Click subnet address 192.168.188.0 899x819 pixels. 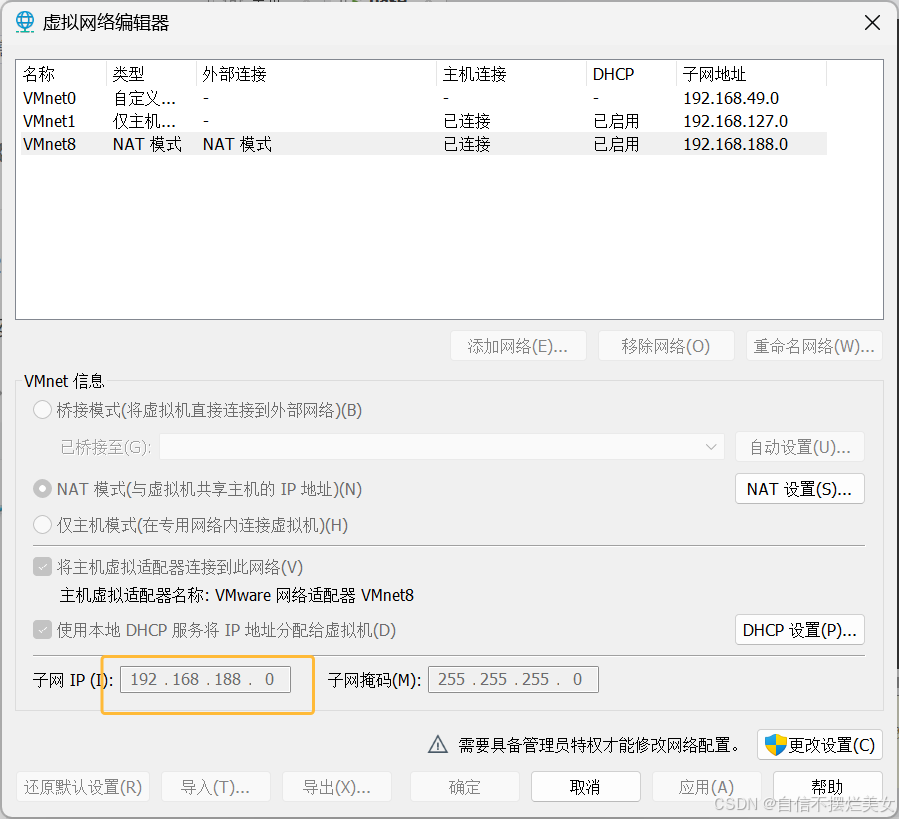pyautogui.click(x=736, y=144)
